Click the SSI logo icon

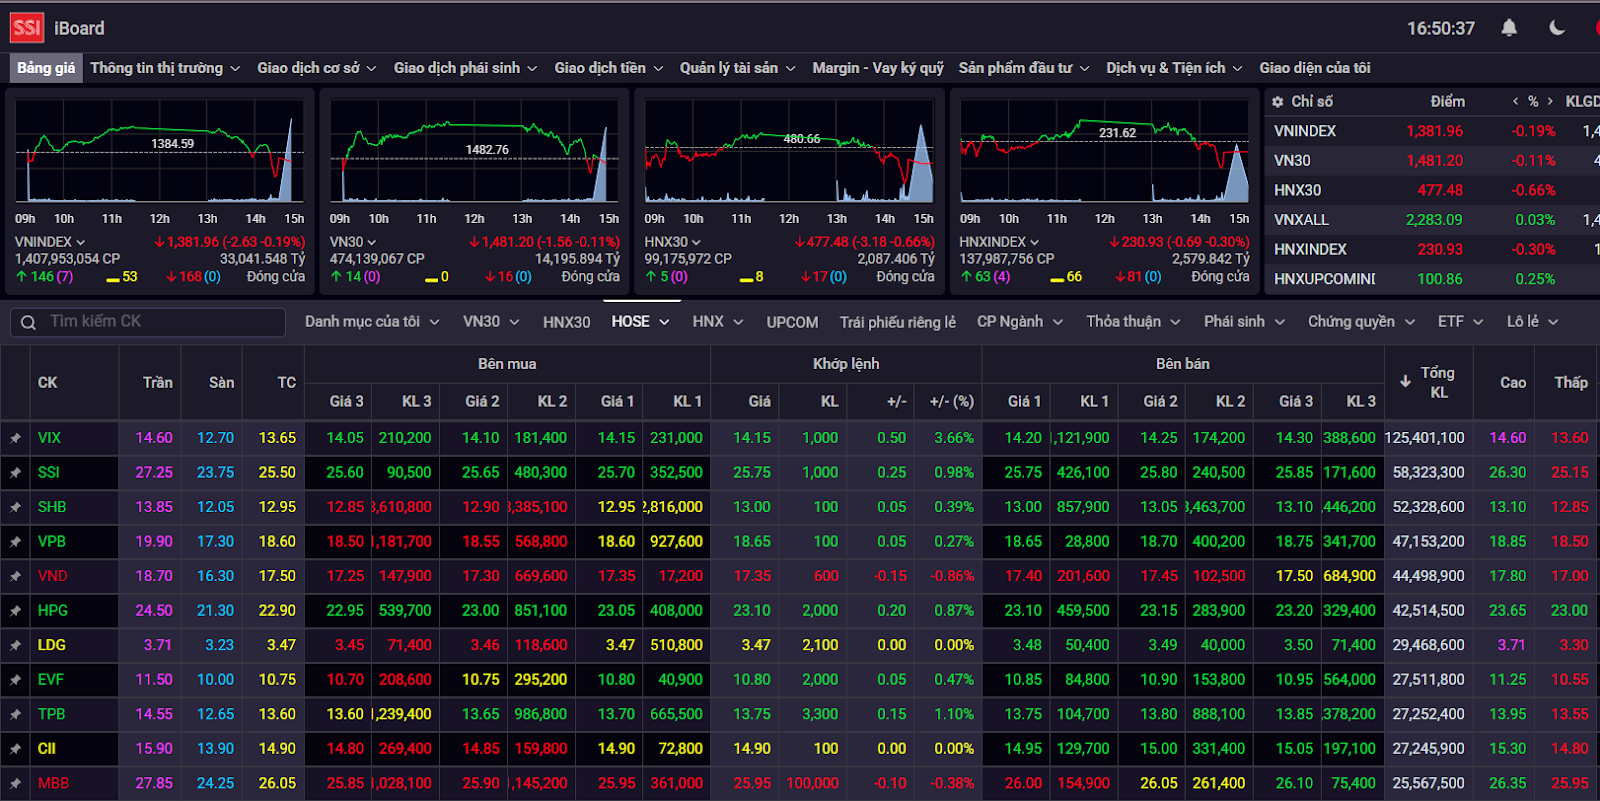[27, 28]
